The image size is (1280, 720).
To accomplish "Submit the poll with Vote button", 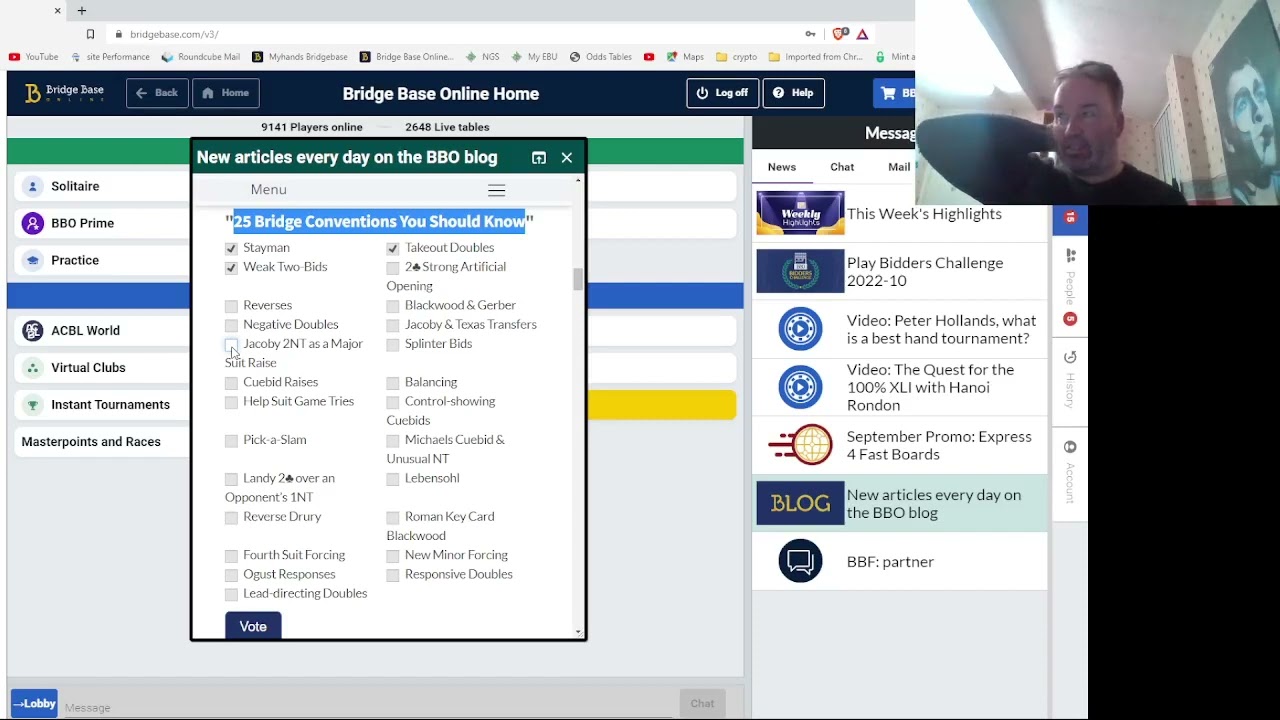I will 253,627.
